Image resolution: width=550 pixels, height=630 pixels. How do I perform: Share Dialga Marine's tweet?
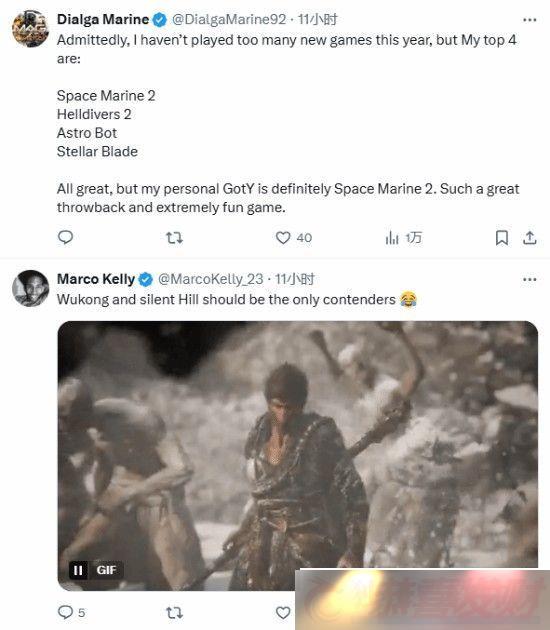pyautogui.click(x=530, y=238)
